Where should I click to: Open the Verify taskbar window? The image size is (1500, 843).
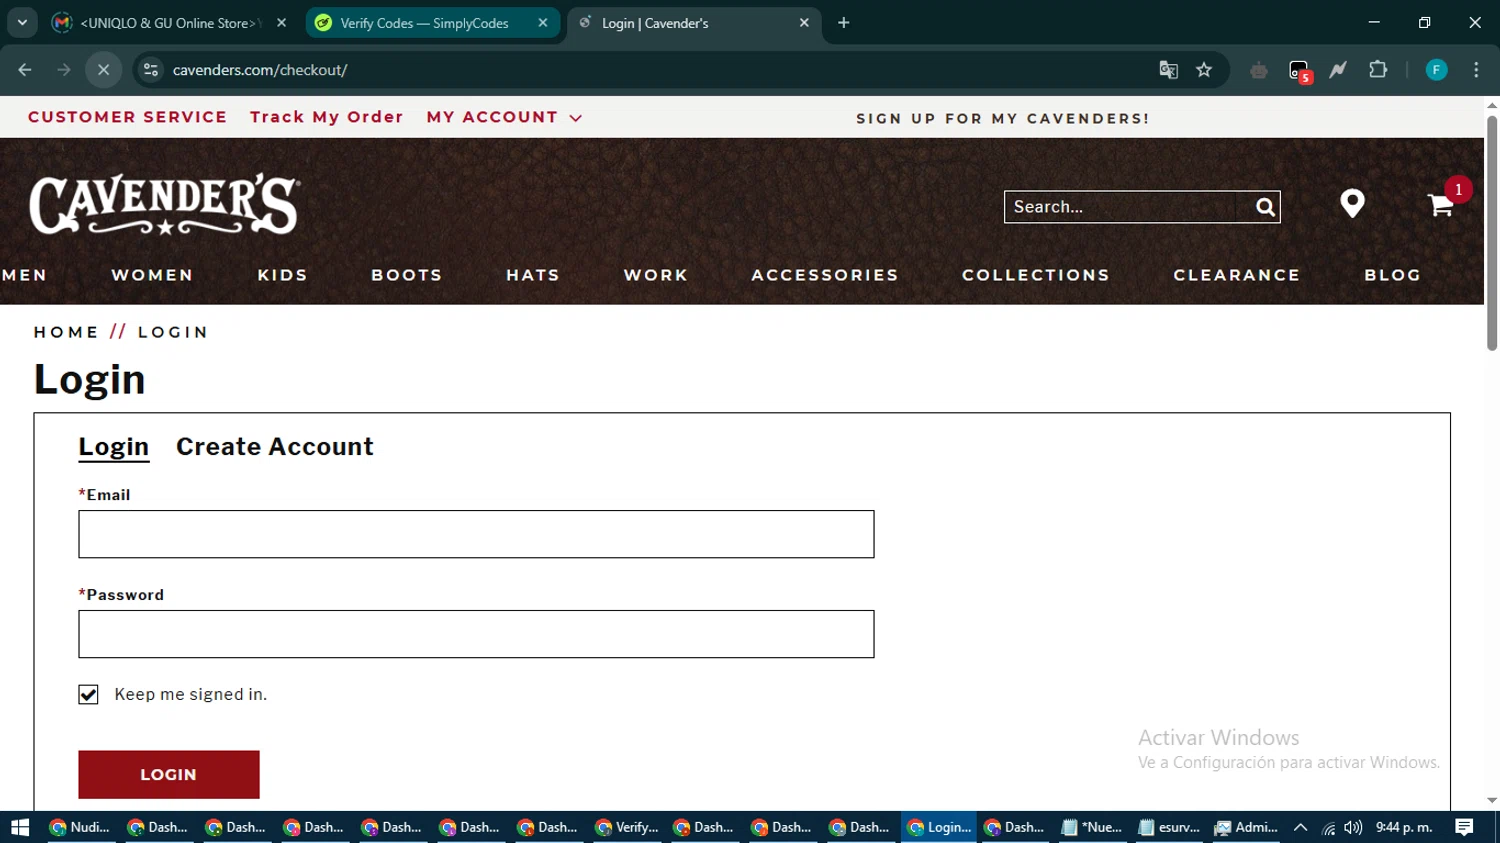click(627, 827)
